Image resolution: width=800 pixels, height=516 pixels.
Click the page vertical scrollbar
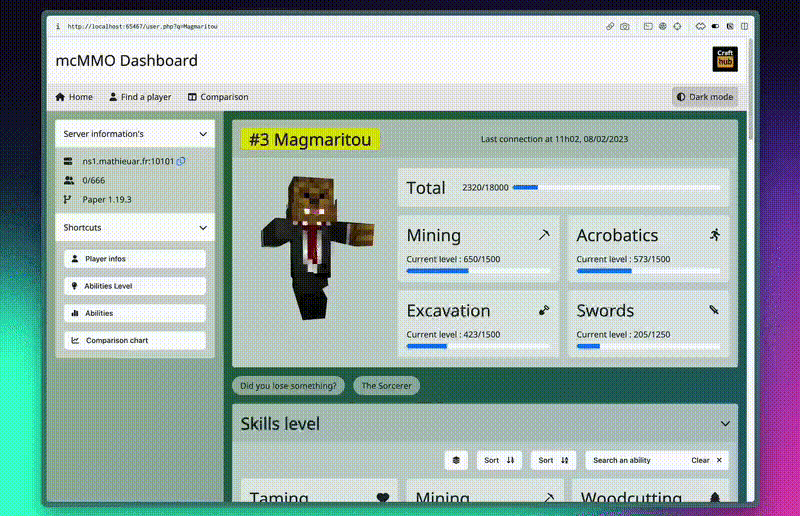[x=750, y=90]
